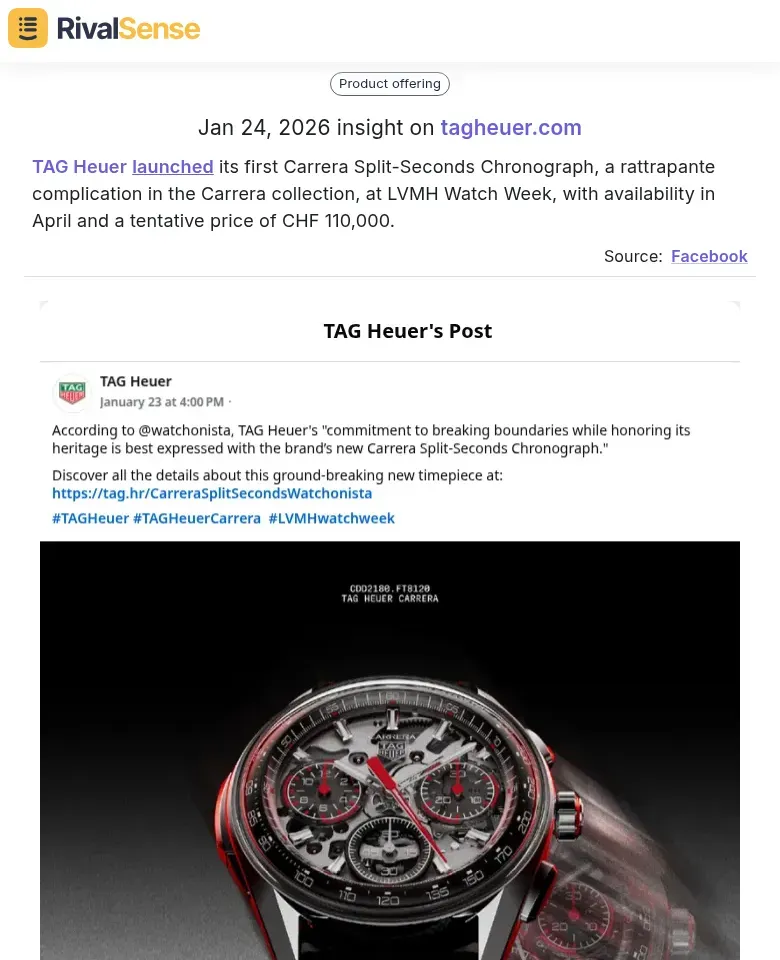Click the #TAGHeuer hashtag
The image size is (780, 960).
tap(90, 518)
